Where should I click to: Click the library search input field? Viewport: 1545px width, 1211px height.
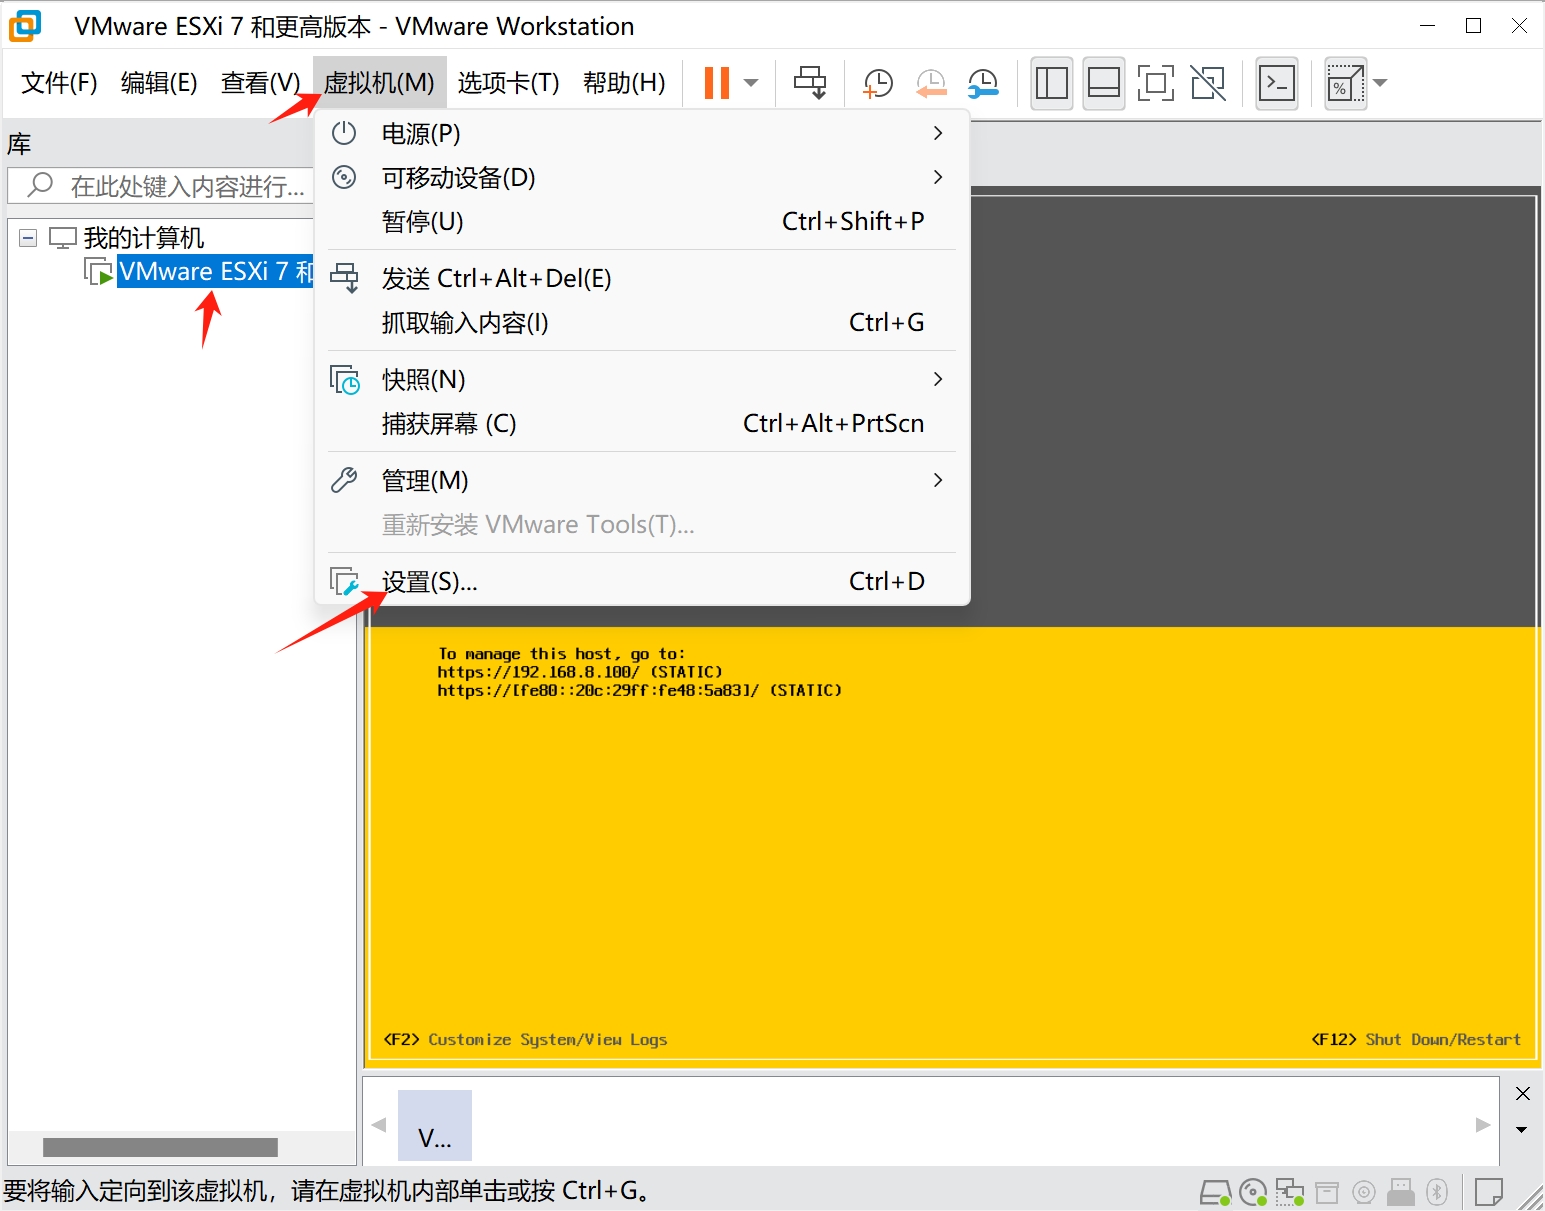(x=185, y=186)
